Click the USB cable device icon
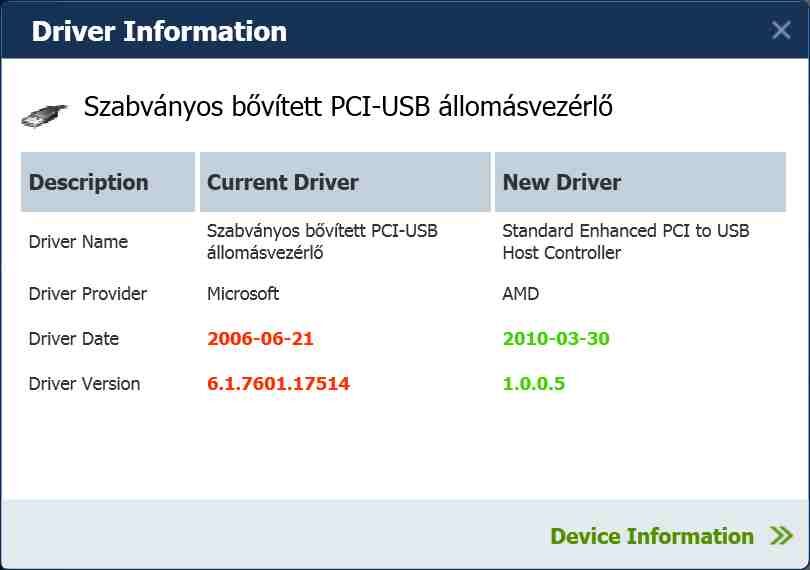This screenshot has height=570, width=810. [x=44, y=114]
